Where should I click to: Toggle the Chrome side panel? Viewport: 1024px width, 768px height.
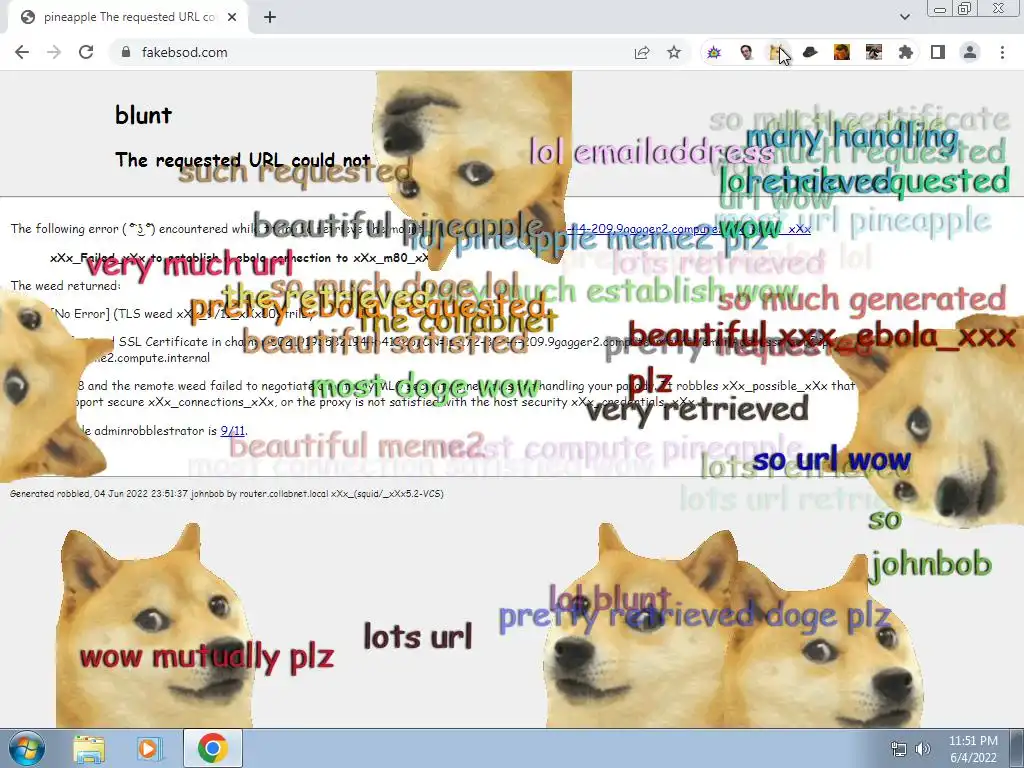[x=938, y=52]
